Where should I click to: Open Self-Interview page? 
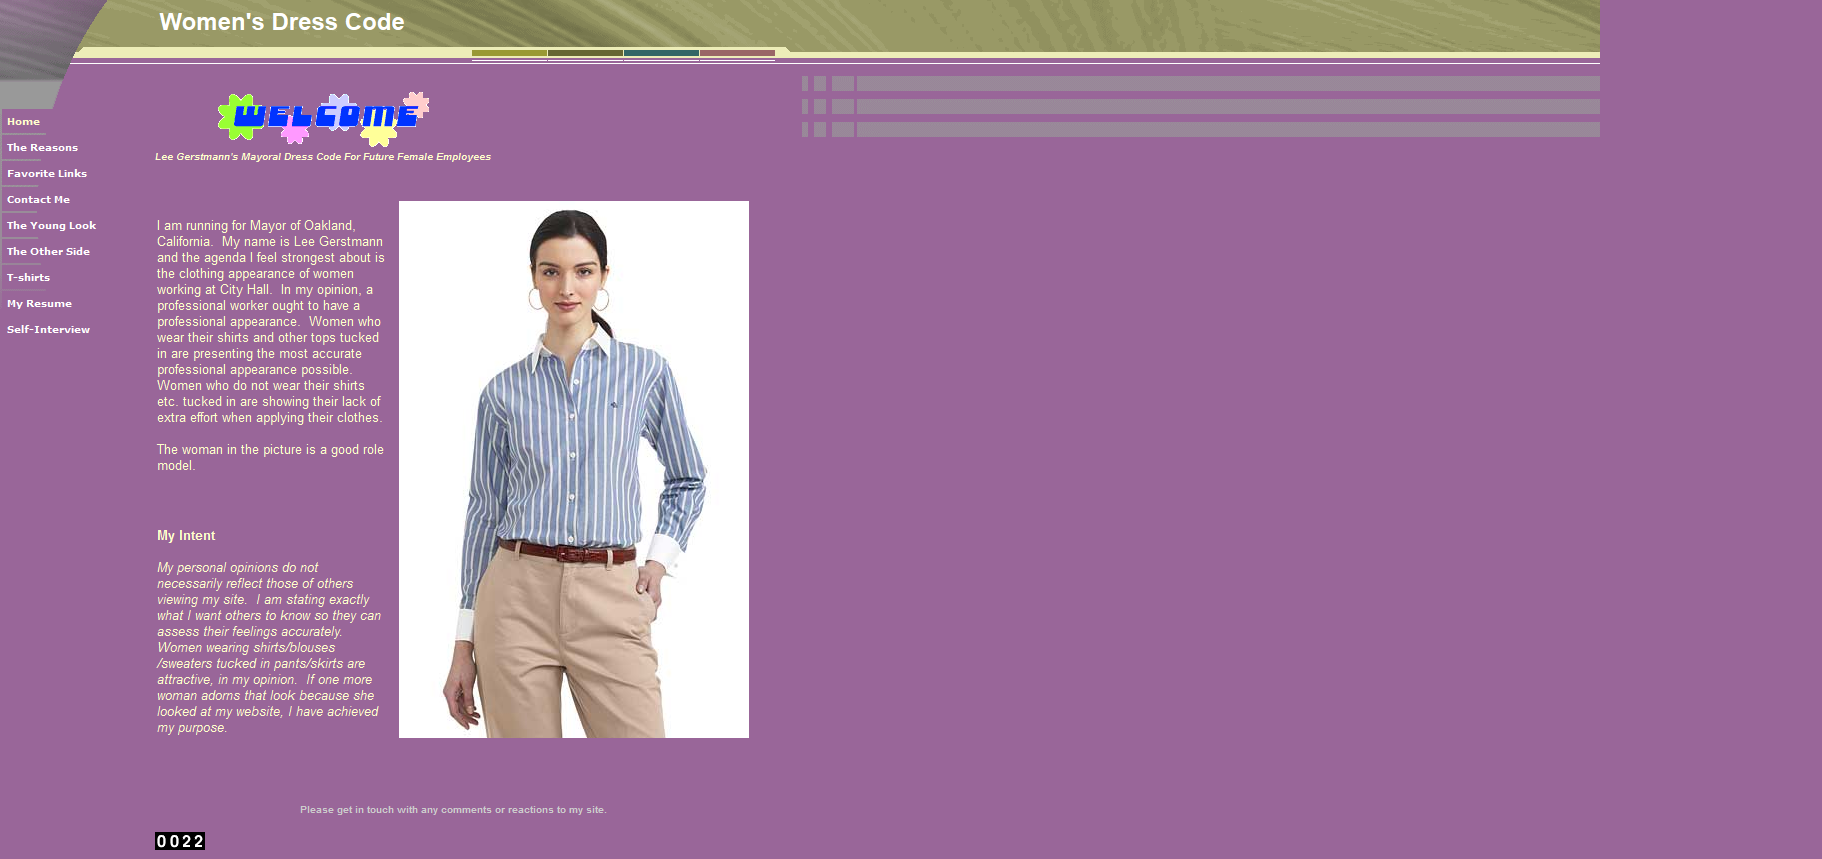click(48, 330)
